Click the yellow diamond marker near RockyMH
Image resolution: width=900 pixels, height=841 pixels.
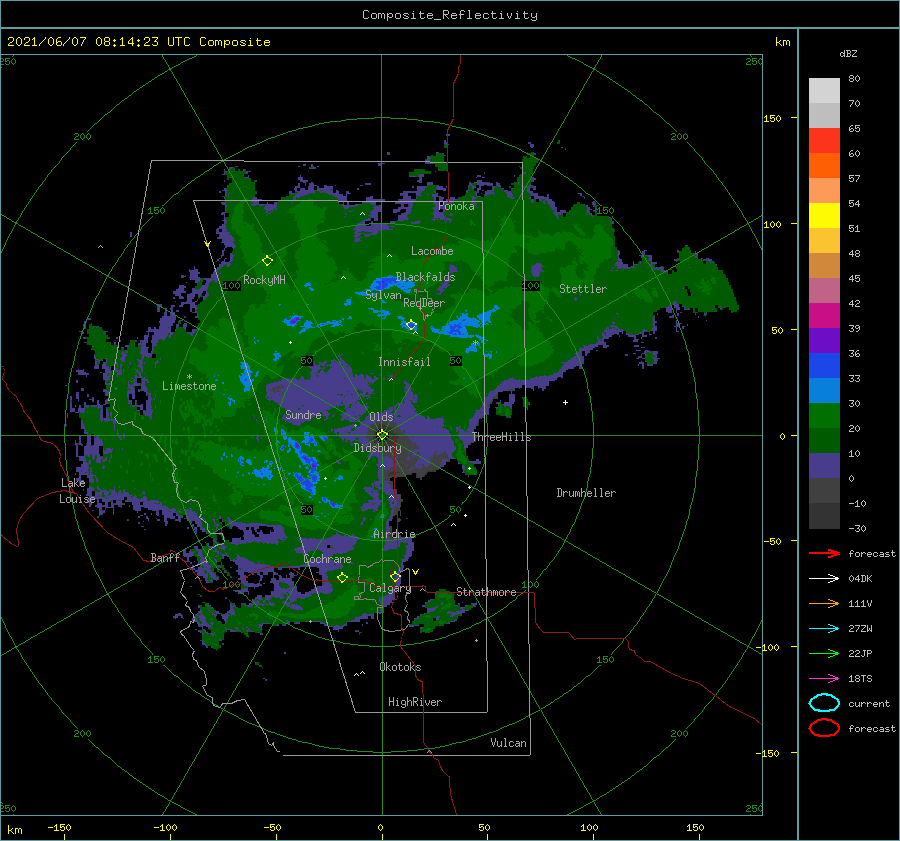click(267, 261)
